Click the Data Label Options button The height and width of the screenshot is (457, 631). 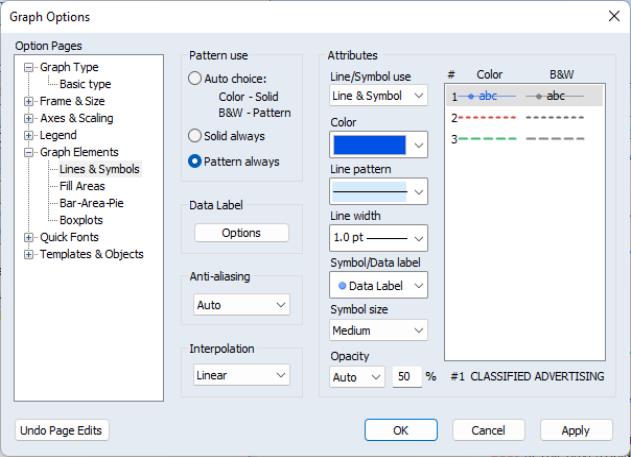241,233
